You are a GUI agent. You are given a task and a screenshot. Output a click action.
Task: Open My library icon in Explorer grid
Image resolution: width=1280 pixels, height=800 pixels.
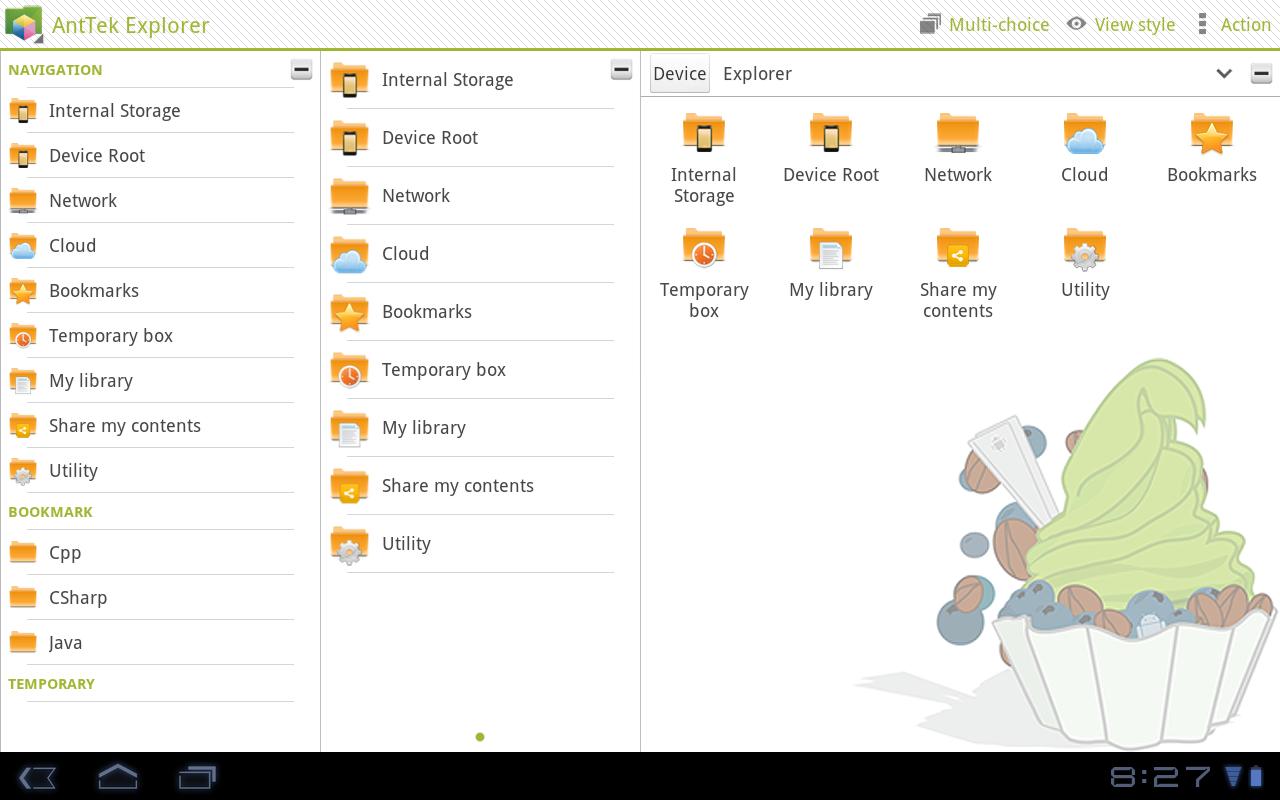[x=831, y=248]
